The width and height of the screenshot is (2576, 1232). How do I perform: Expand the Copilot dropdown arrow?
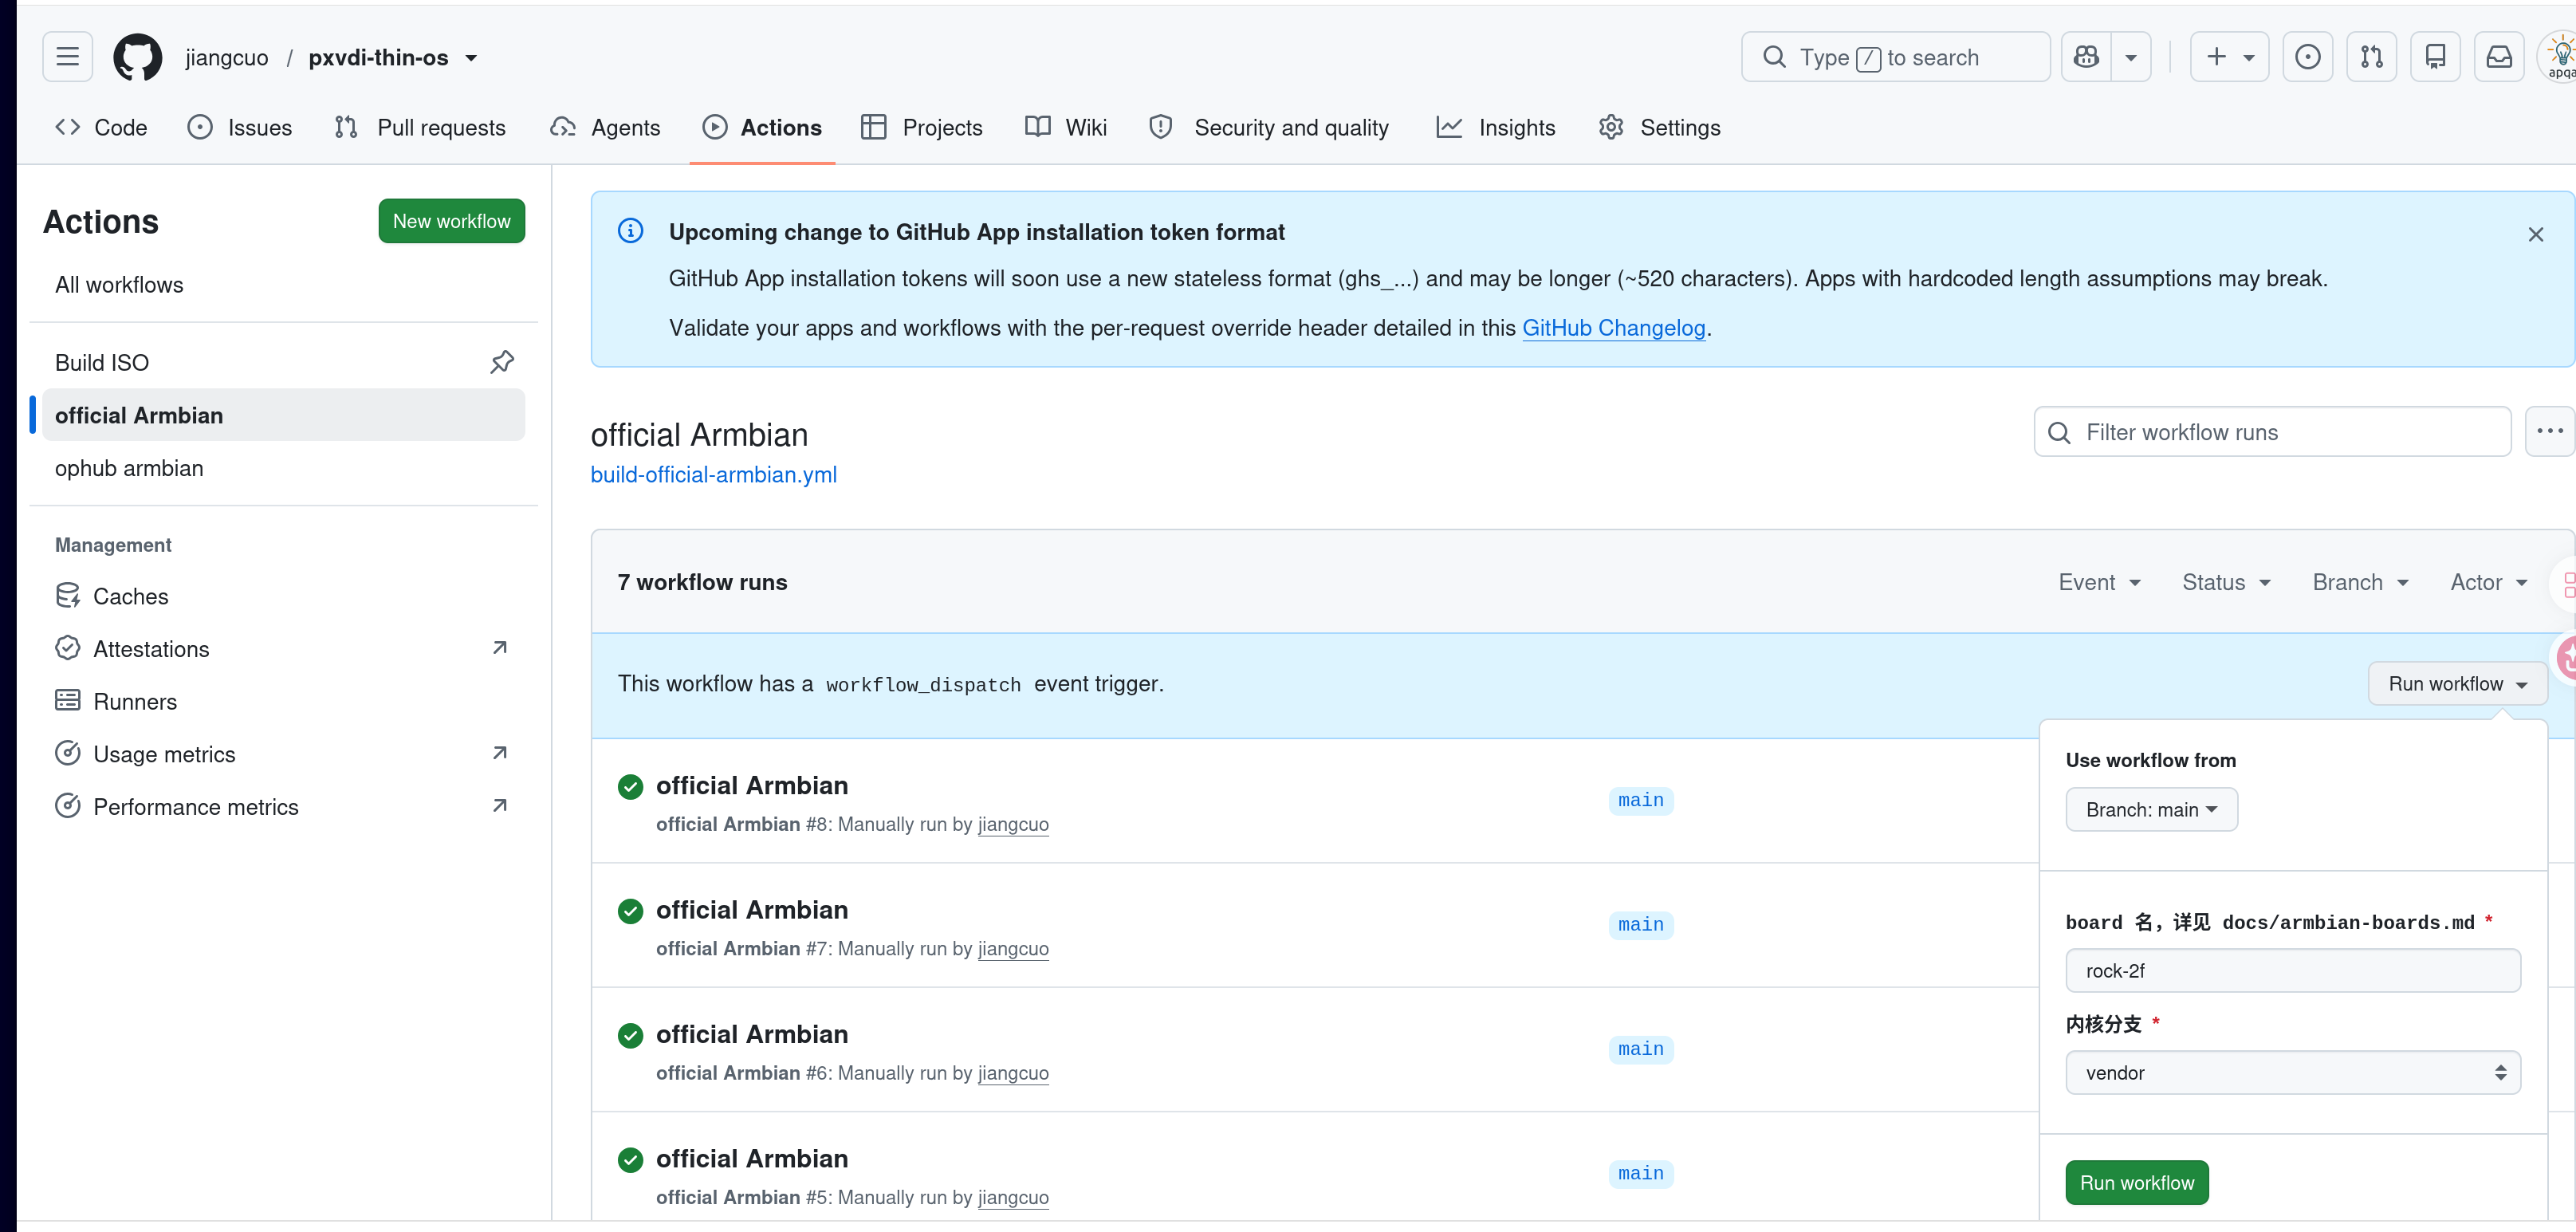pyautogui.click(x=2131, y=57)
